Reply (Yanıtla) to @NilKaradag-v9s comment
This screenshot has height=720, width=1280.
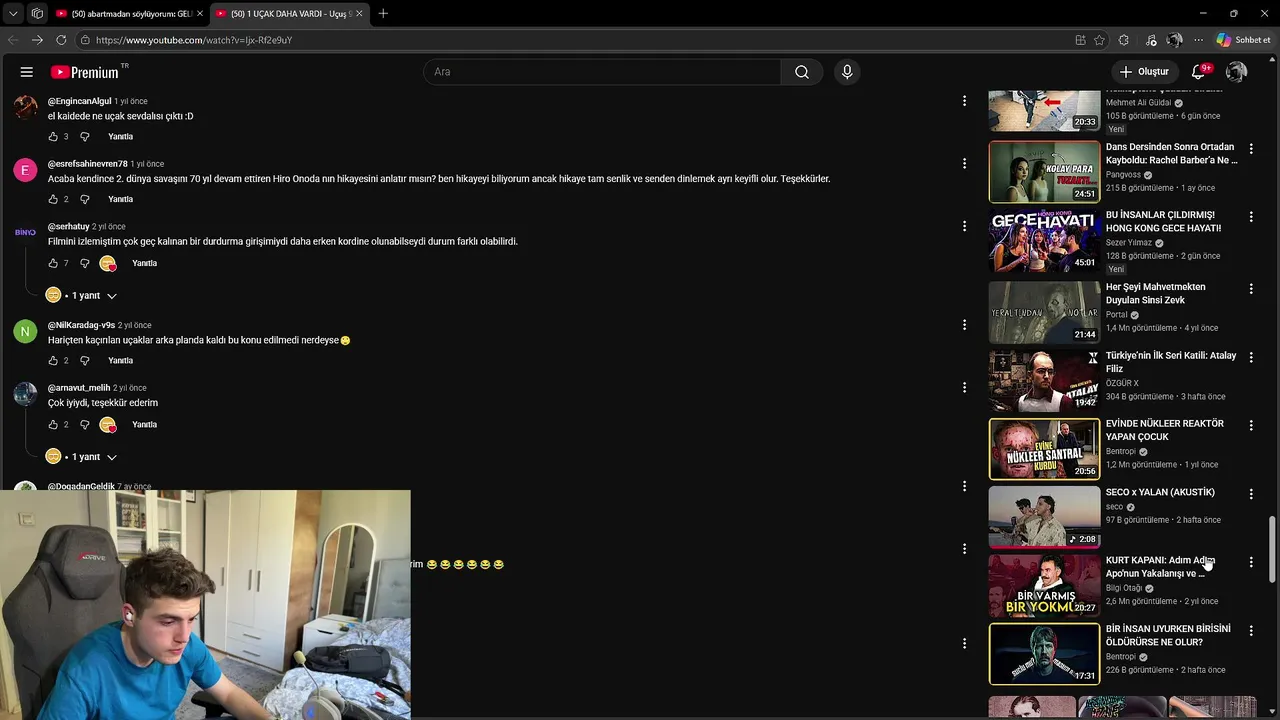click(x=120, y=361)
